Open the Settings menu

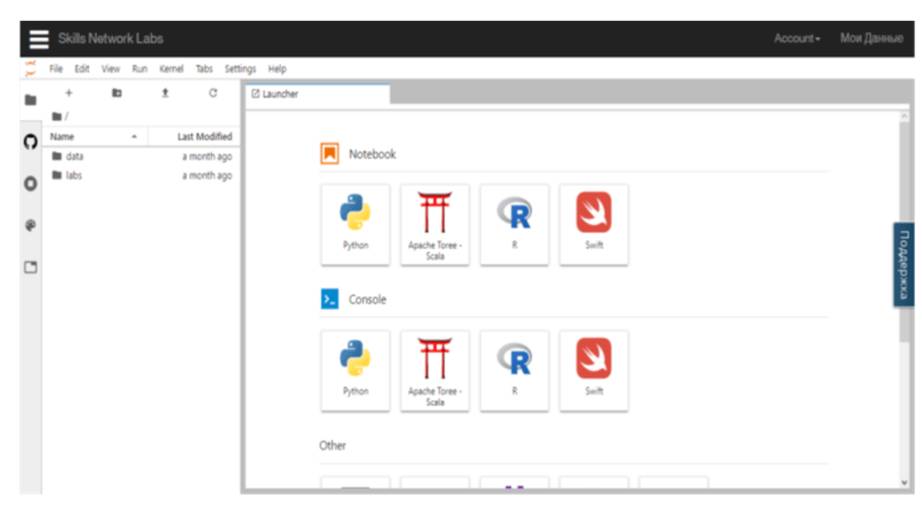click(240, 69)
